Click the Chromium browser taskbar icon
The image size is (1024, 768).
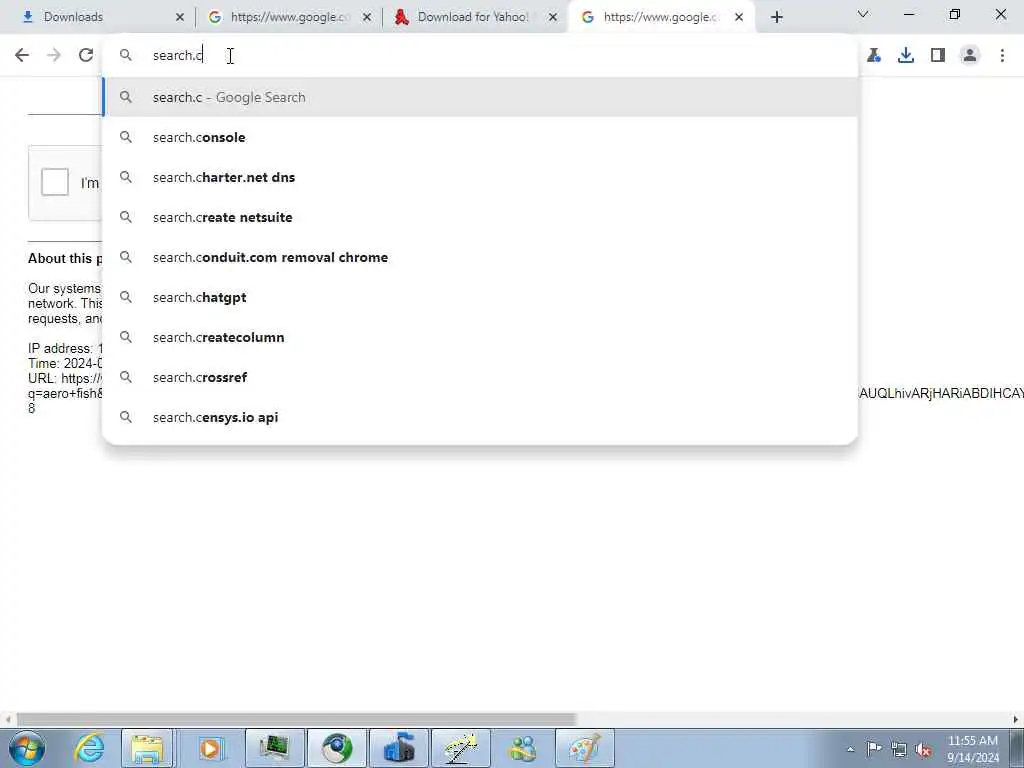[337, 748]
